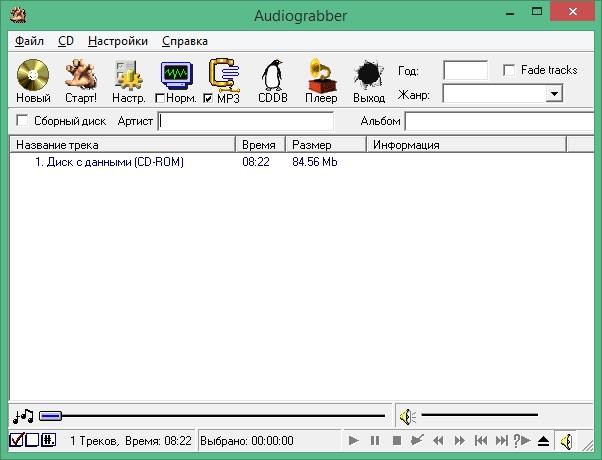Image resolution: width=602 pixels, height=460 pixels.
Task: Uncheck all tracks with the empty box button
Action: click(x=32, y=440)
